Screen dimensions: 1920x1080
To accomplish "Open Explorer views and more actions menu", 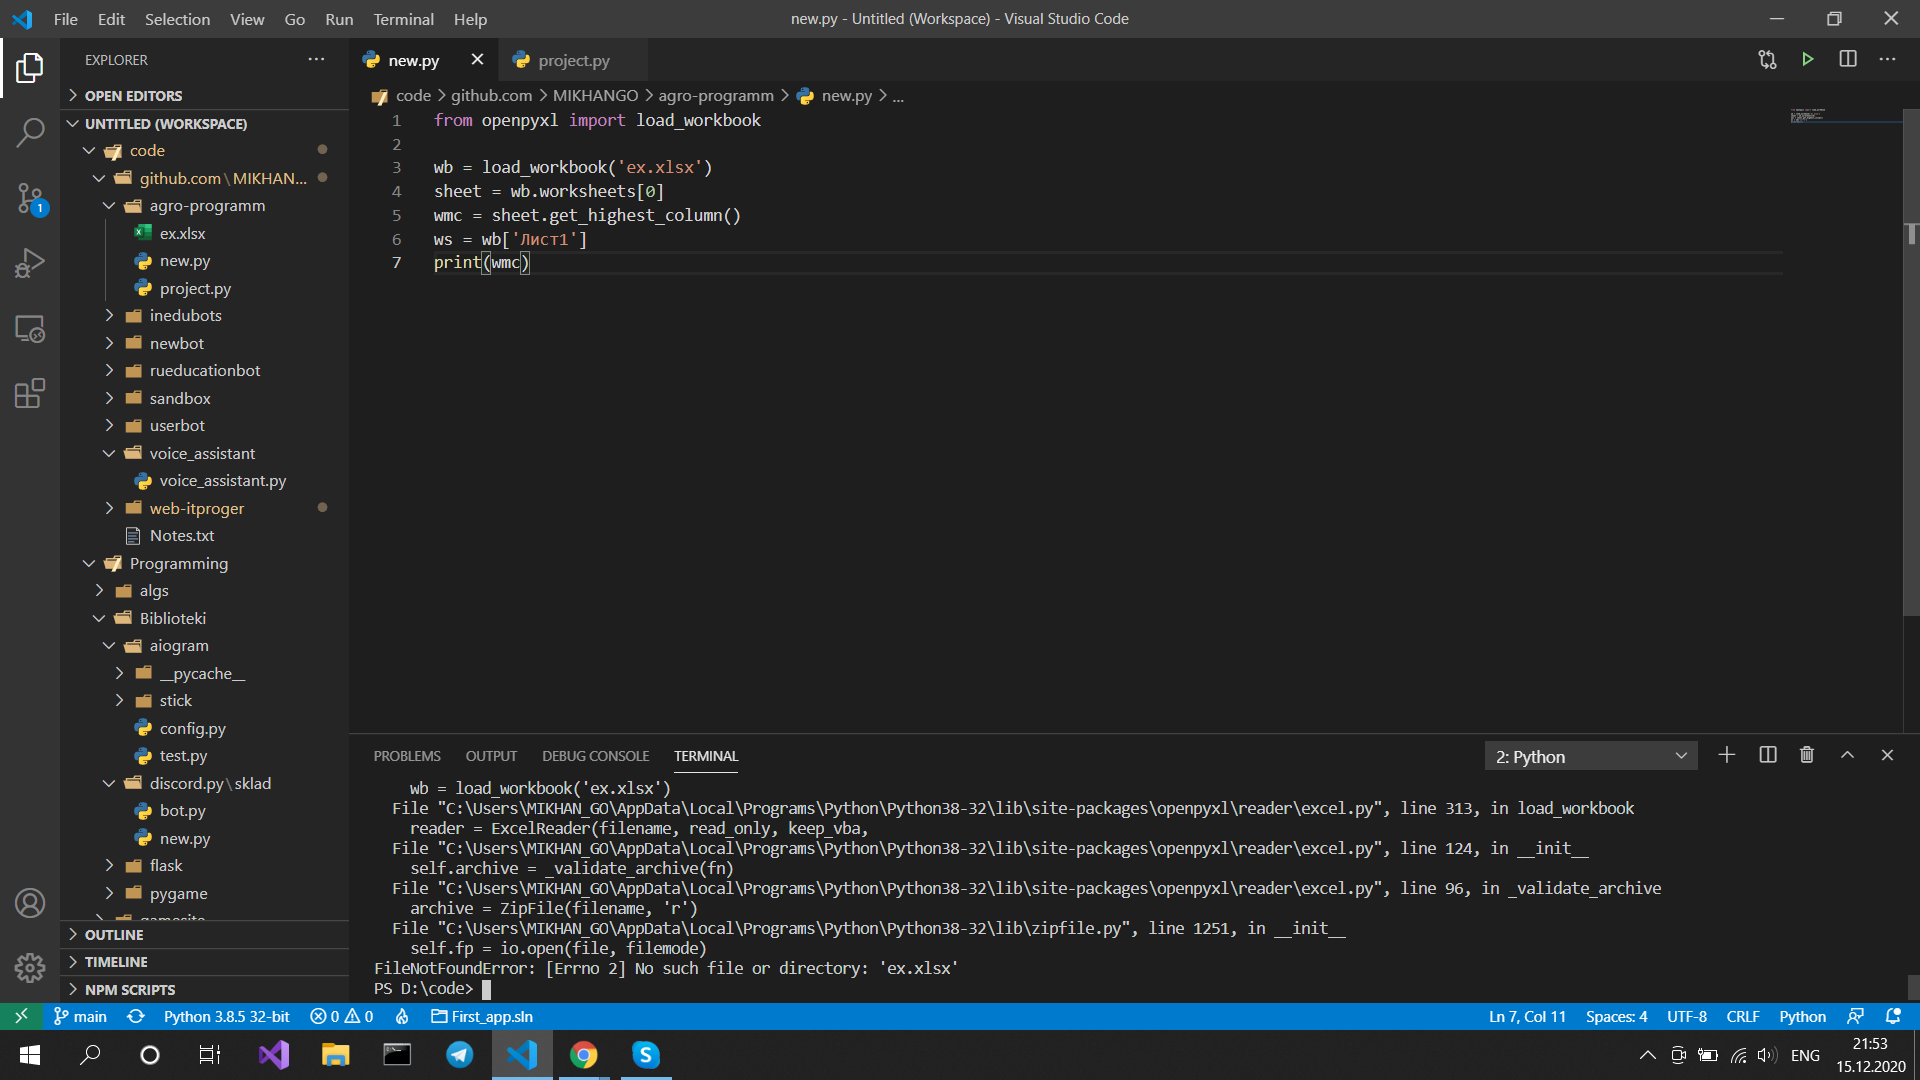I will point(316,60).
